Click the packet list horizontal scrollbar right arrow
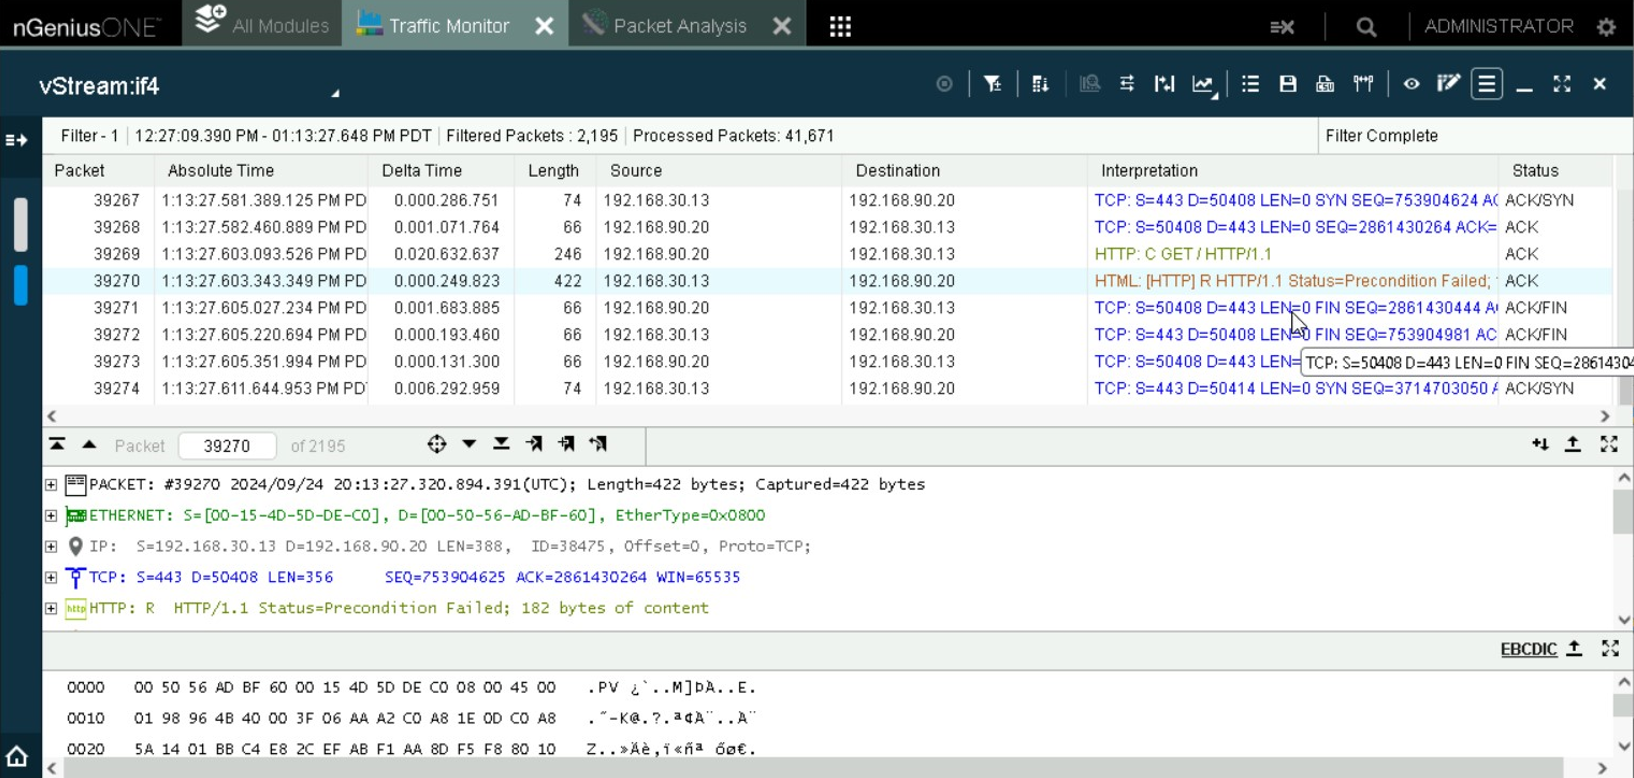 click(x=1605, y=416)
